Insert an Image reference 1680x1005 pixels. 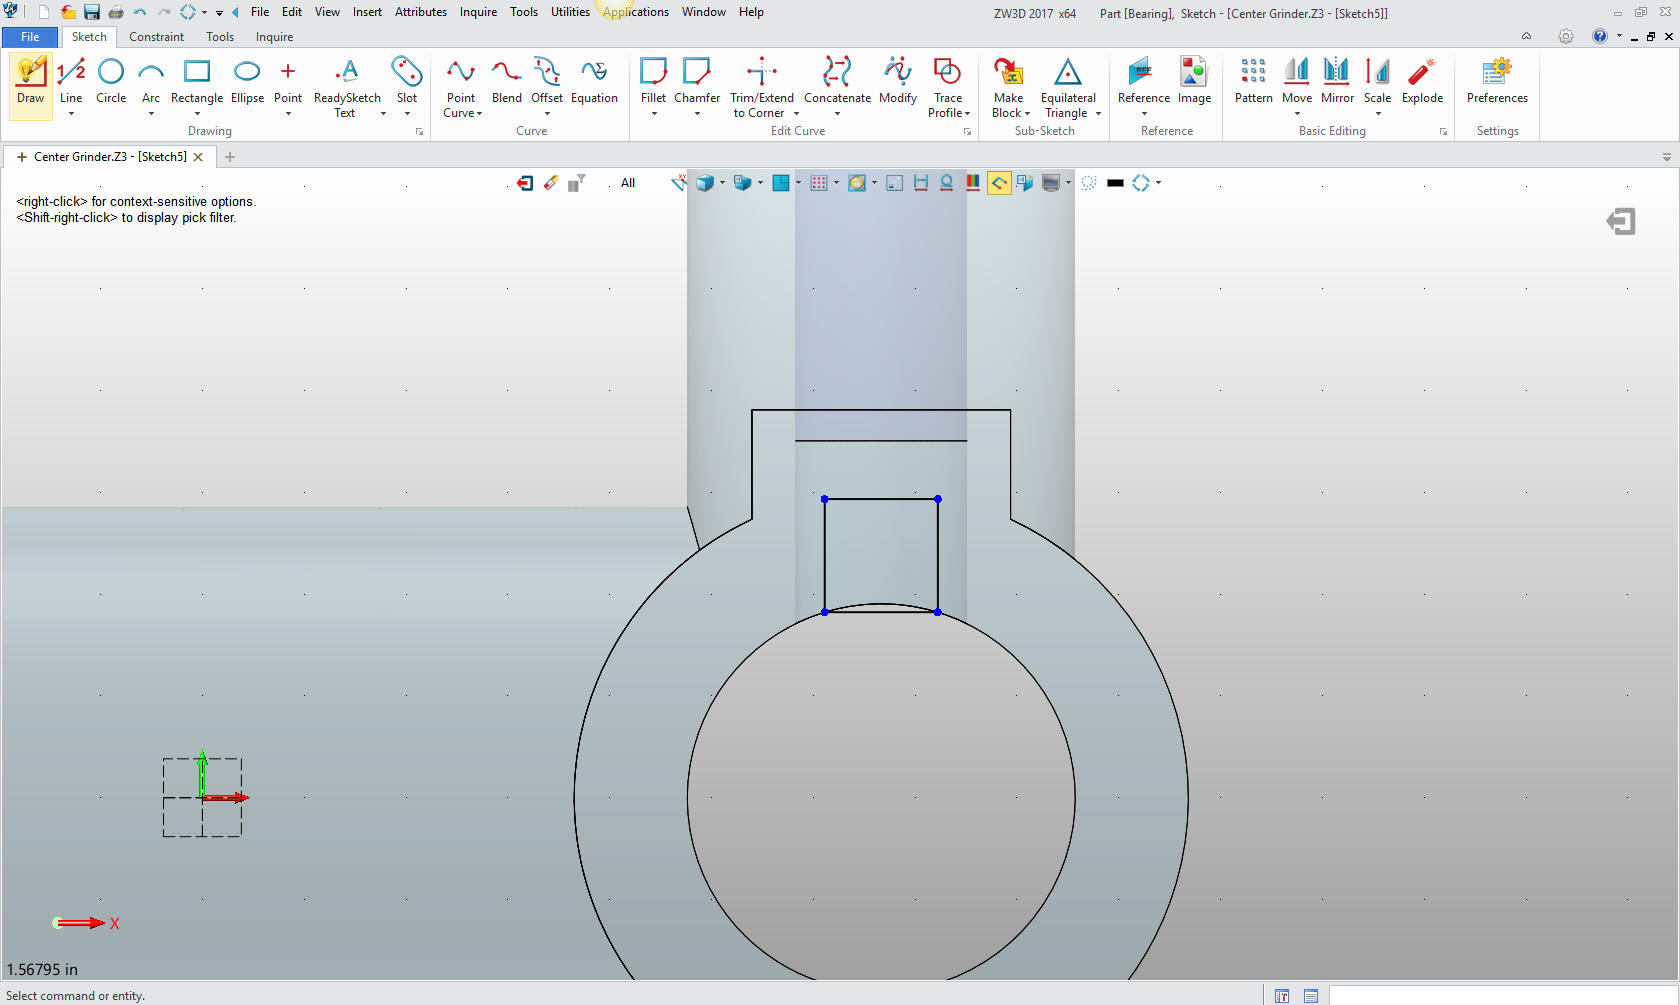pos(1194,80)
